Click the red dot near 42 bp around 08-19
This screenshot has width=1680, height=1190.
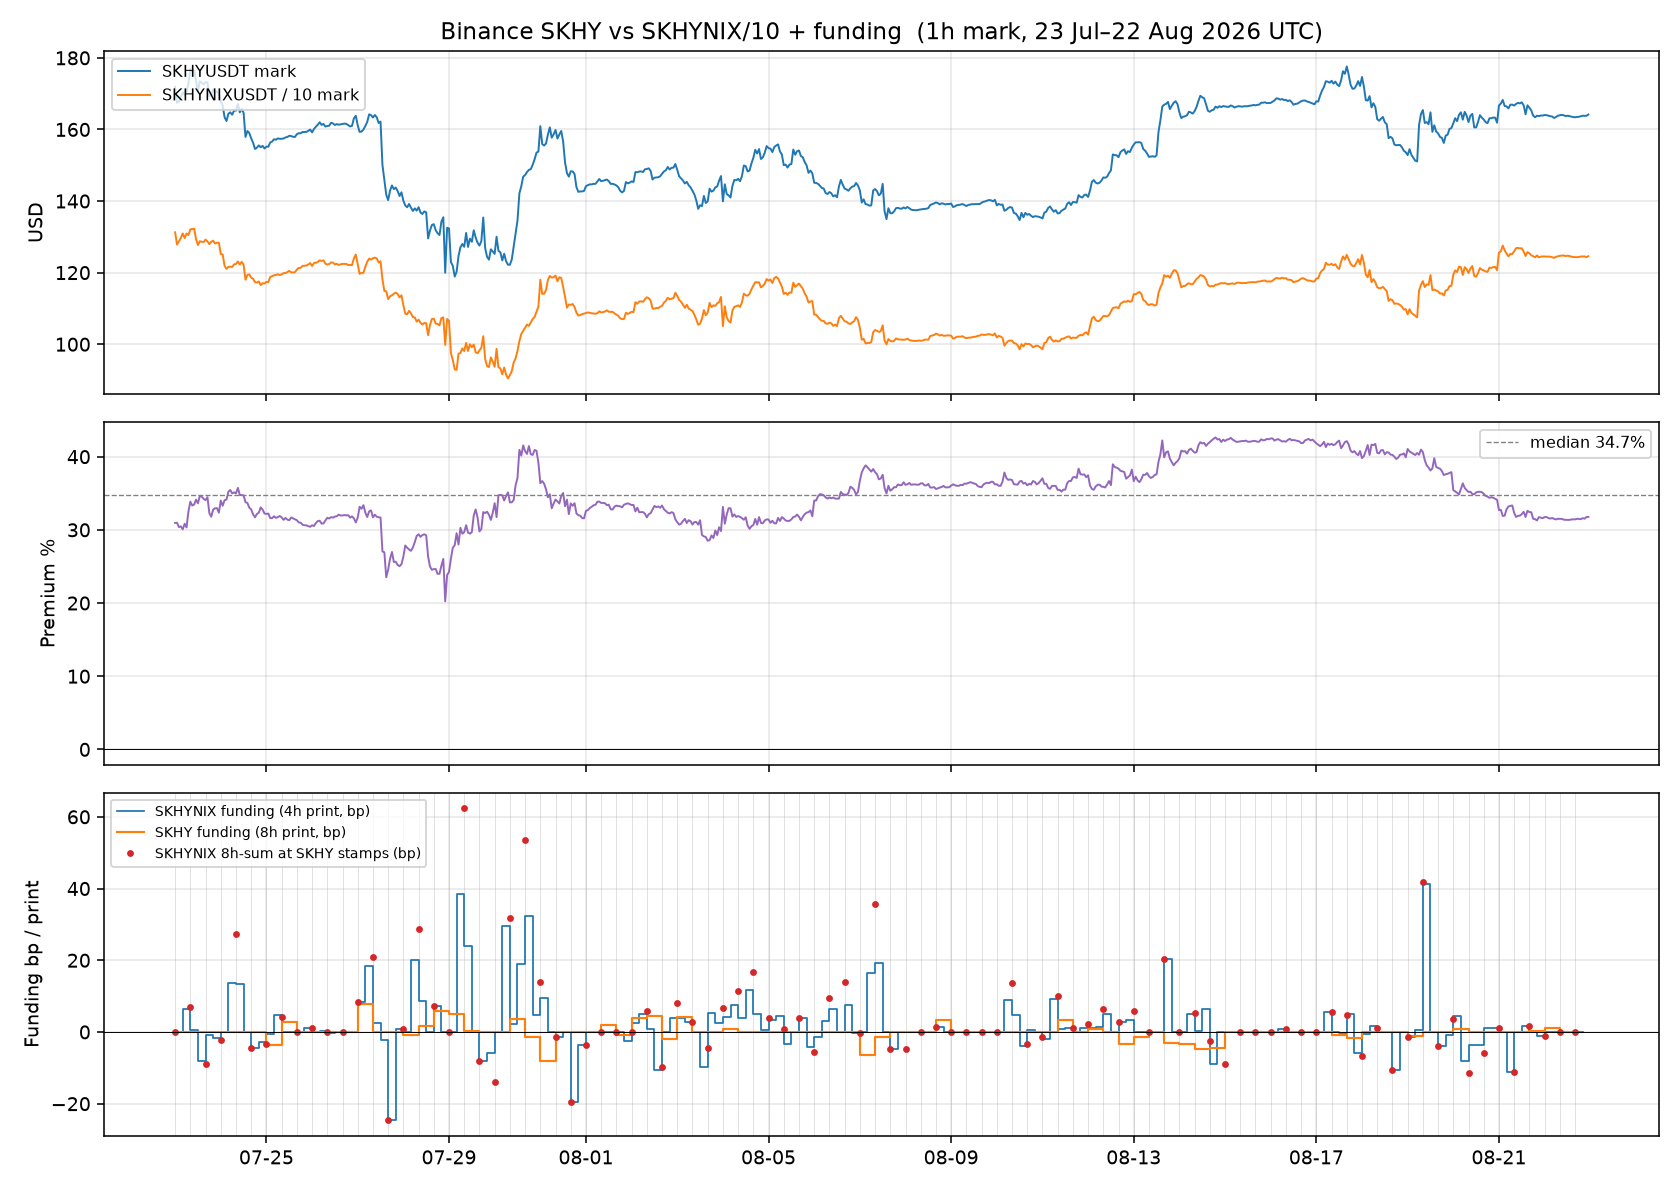[x=1423, y=882]
